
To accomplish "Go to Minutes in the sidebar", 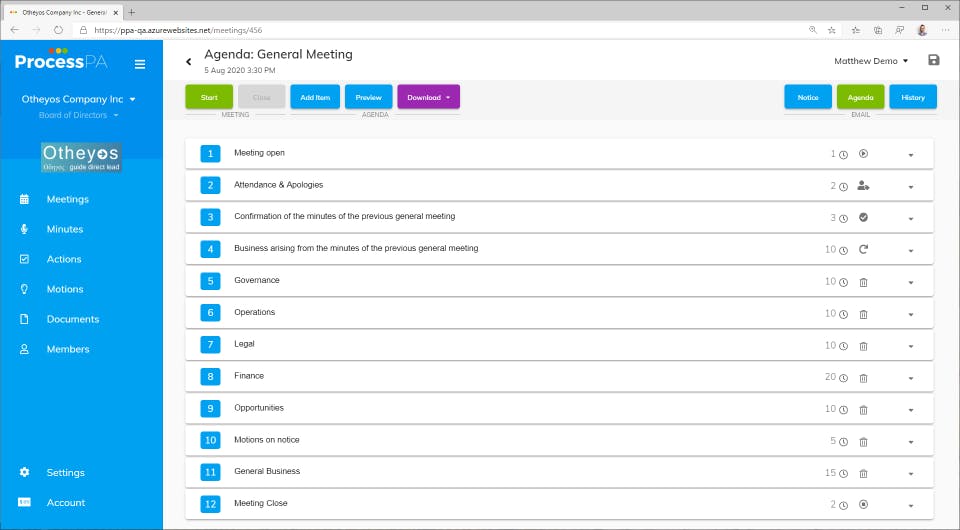I will (65, 229).
